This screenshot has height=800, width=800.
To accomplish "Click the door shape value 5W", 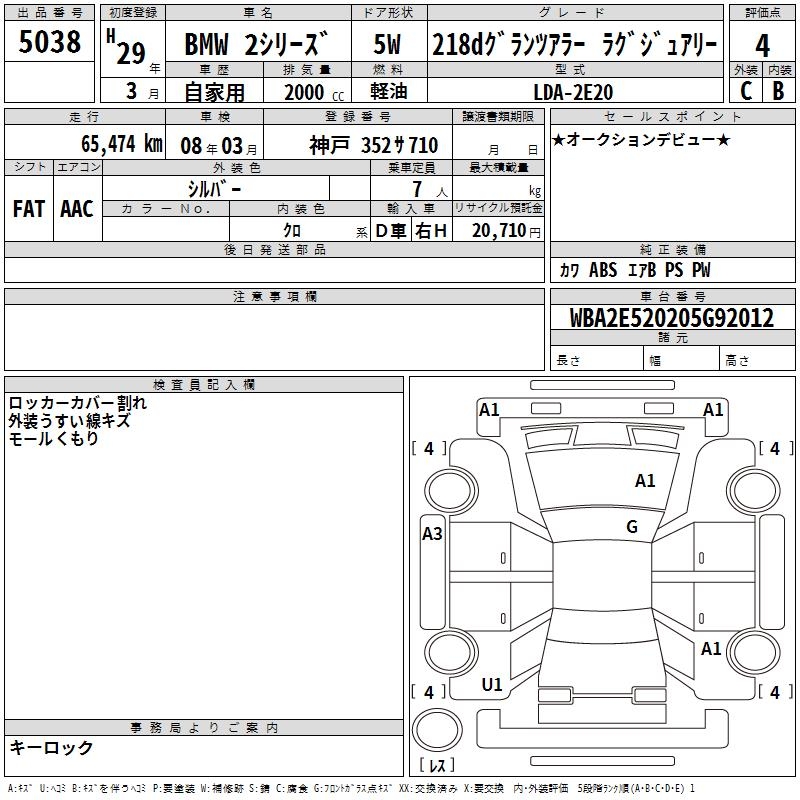I will [x=388, y=44].
